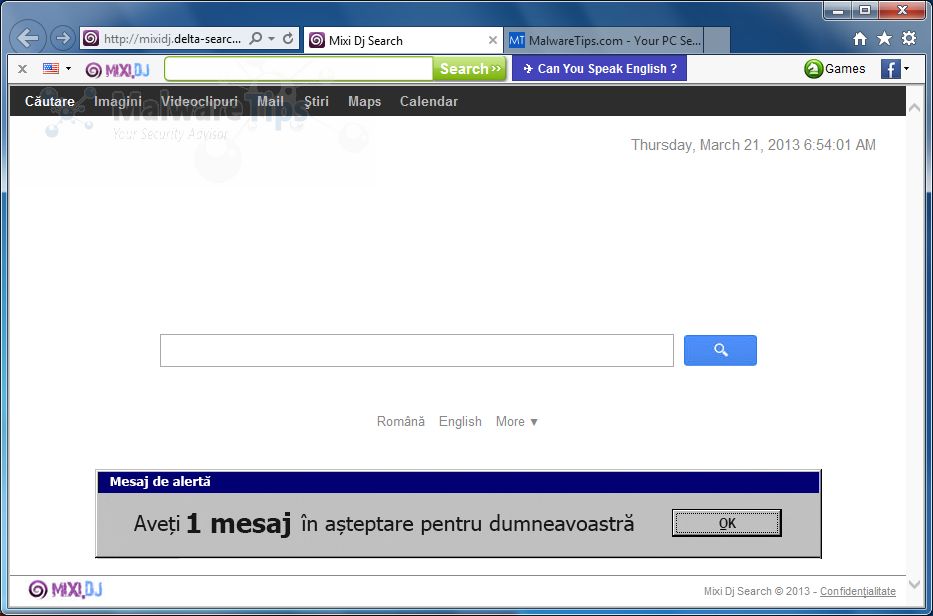Open Videoclipuri from the menu bar
The width and height of the screenshot is (933, 616).
(x=199, y=101)
